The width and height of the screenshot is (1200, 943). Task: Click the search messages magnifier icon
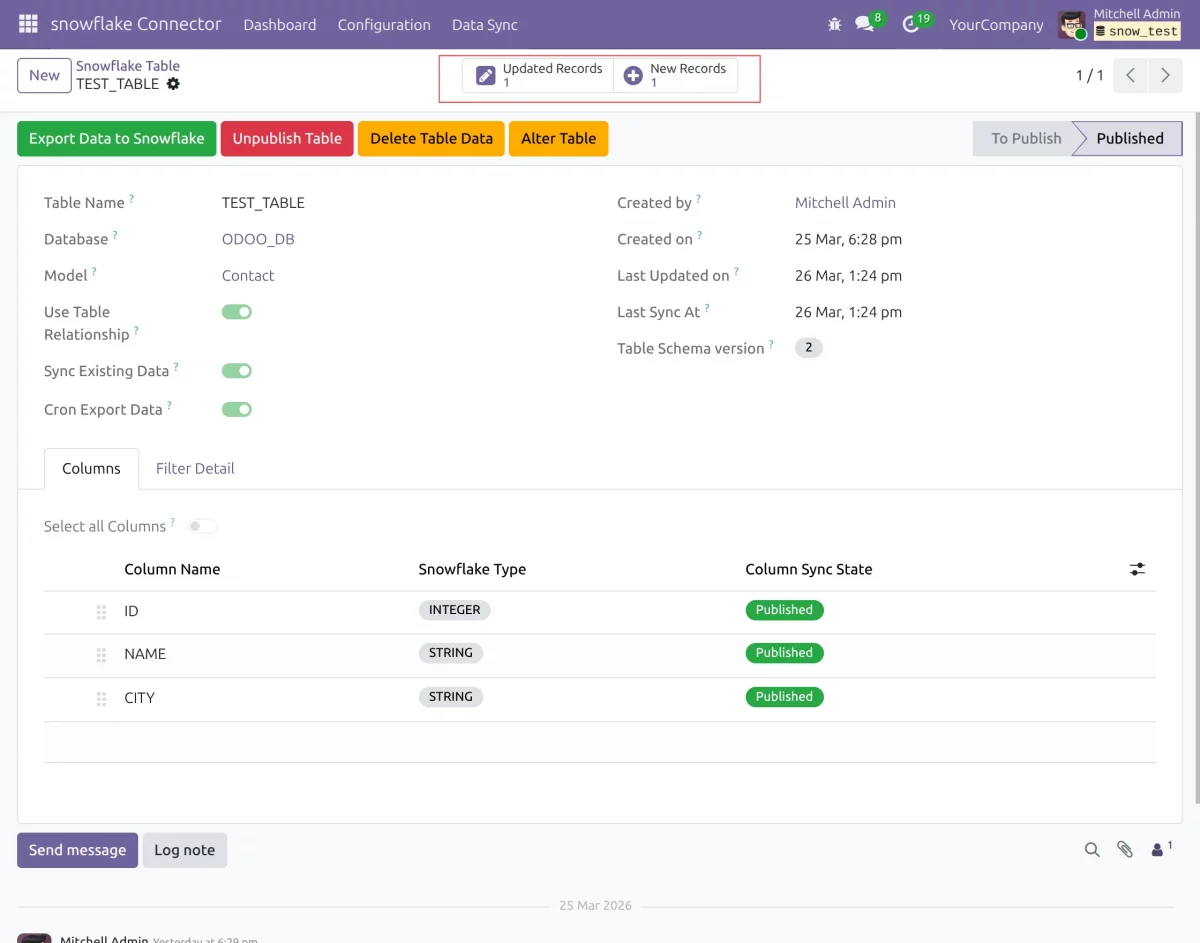pos(1092,849)
